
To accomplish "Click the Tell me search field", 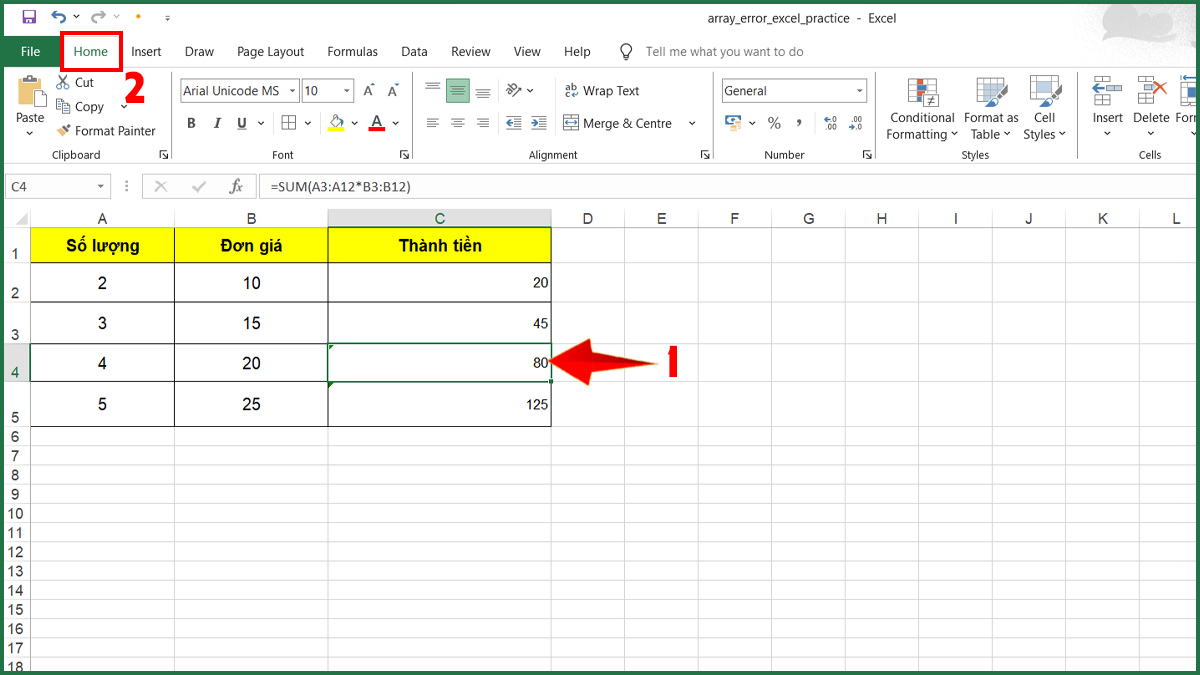I will click(x=724, y=52).
